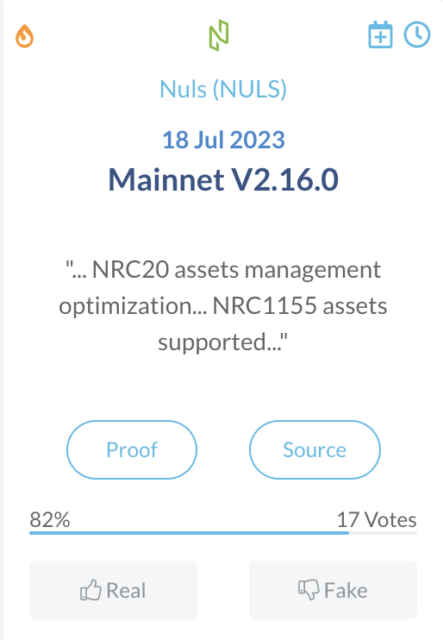Viewport: 443px width, 640px height.
Task: Click the unfilled end of vote bar
Action: click(383, 533)
